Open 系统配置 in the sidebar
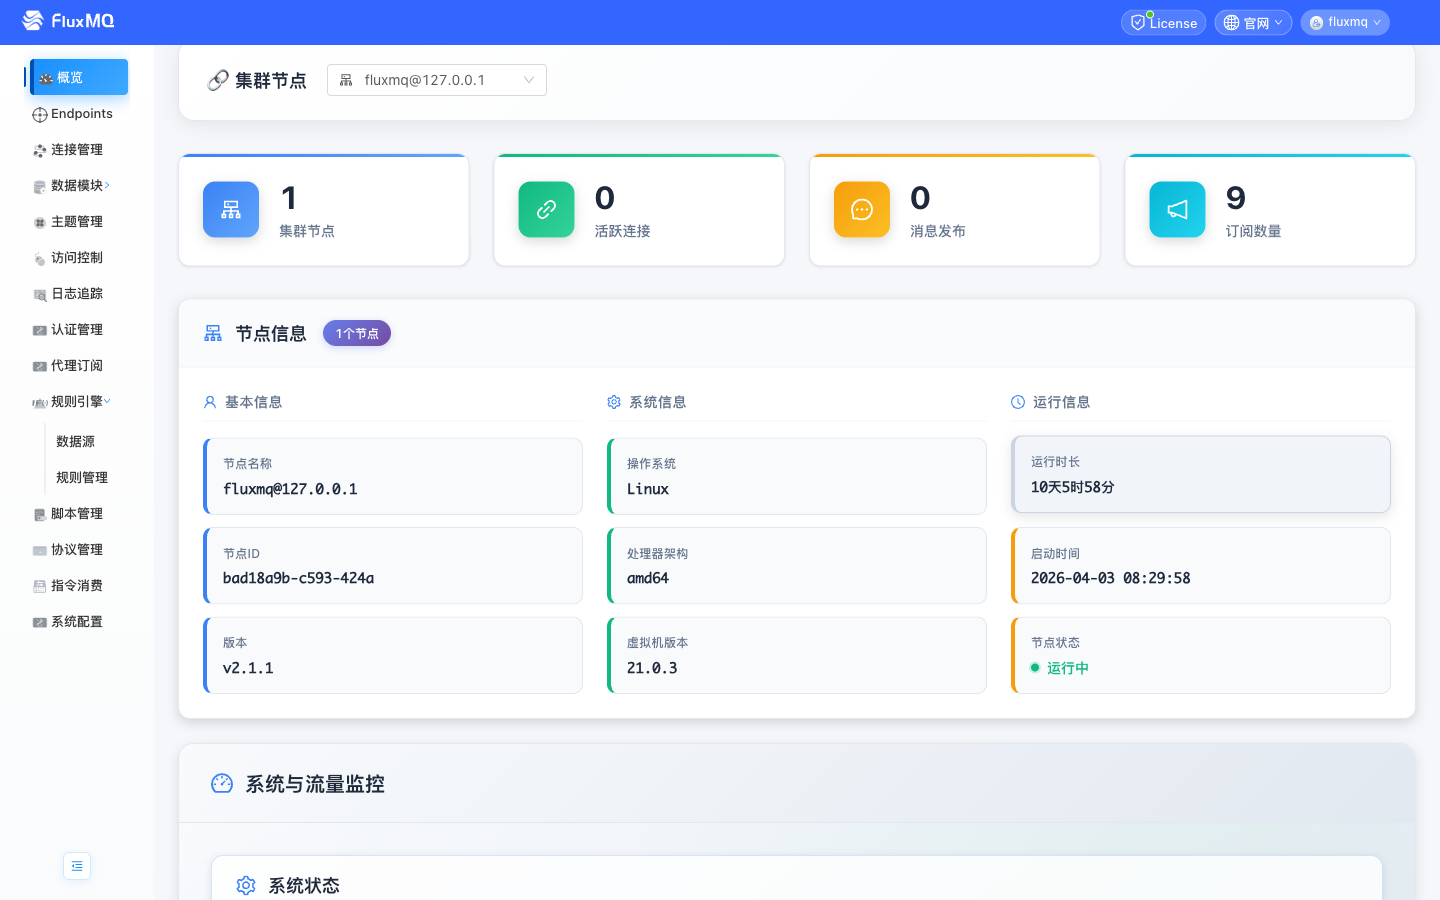 [77, 622]
